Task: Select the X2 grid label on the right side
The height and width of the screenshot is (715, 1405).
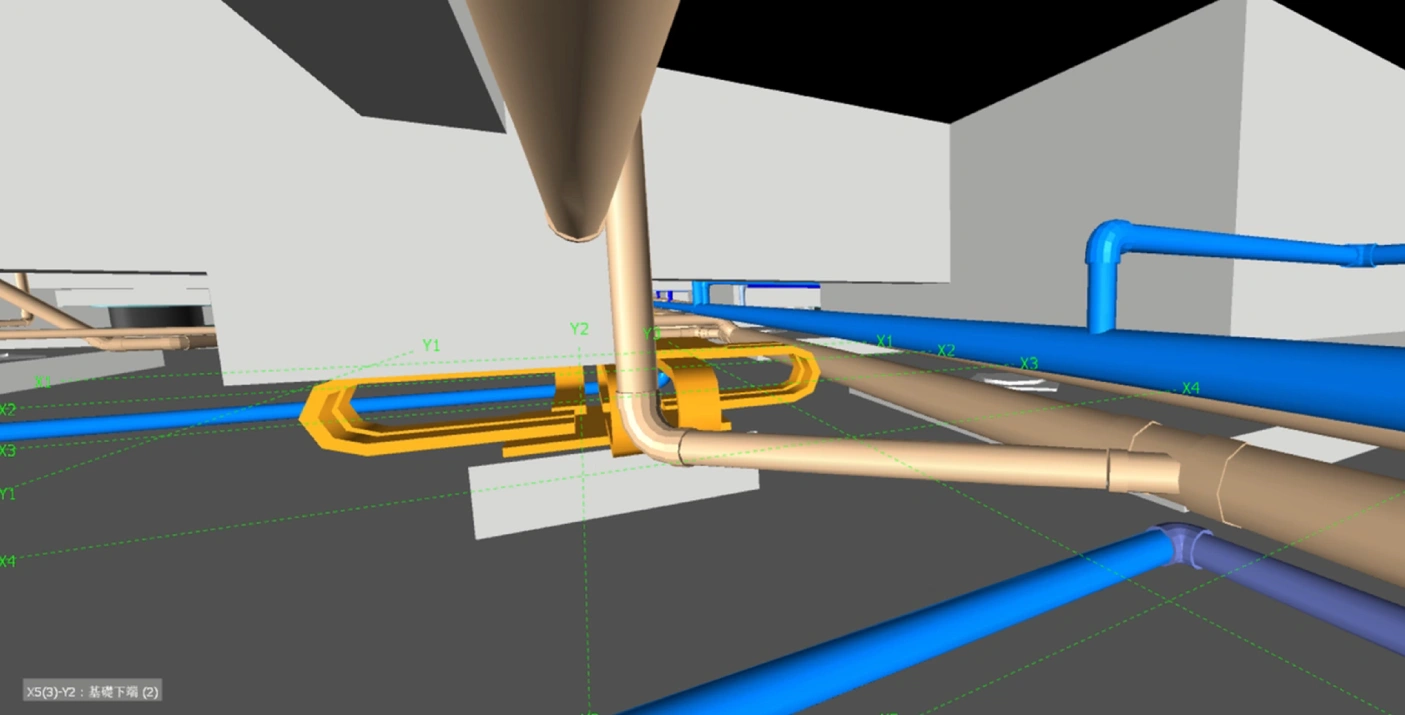Action: click(x=945, y=351)
